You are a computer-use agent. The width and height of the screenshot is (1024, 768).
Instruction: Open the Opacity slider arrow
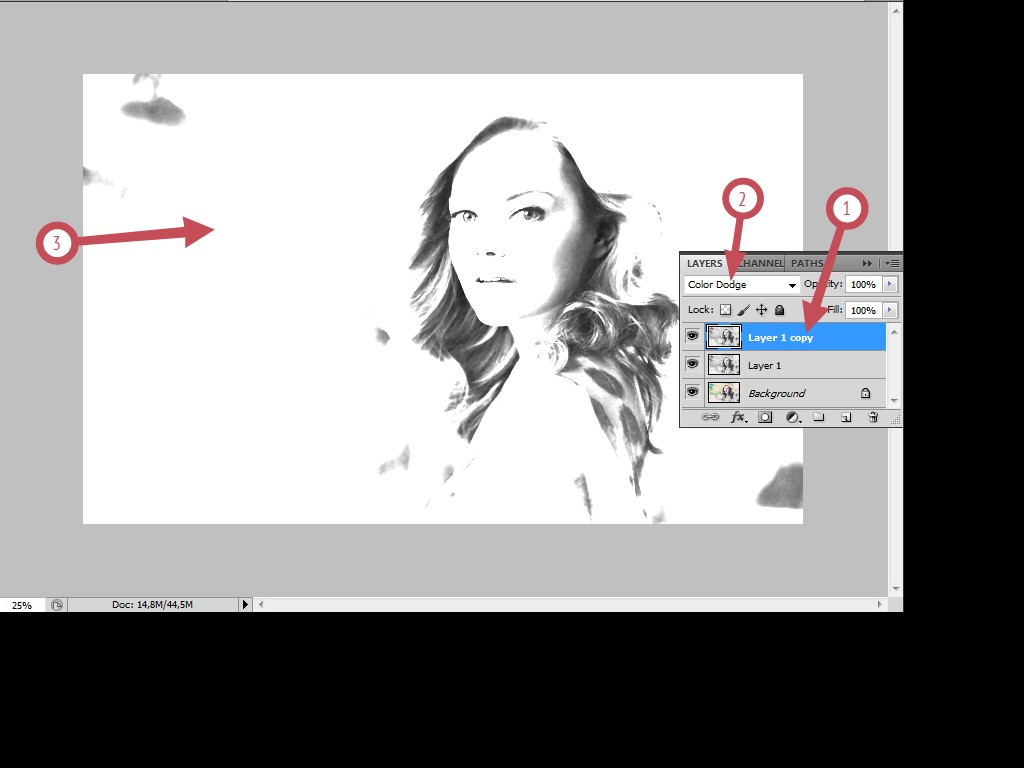(889, 284)
